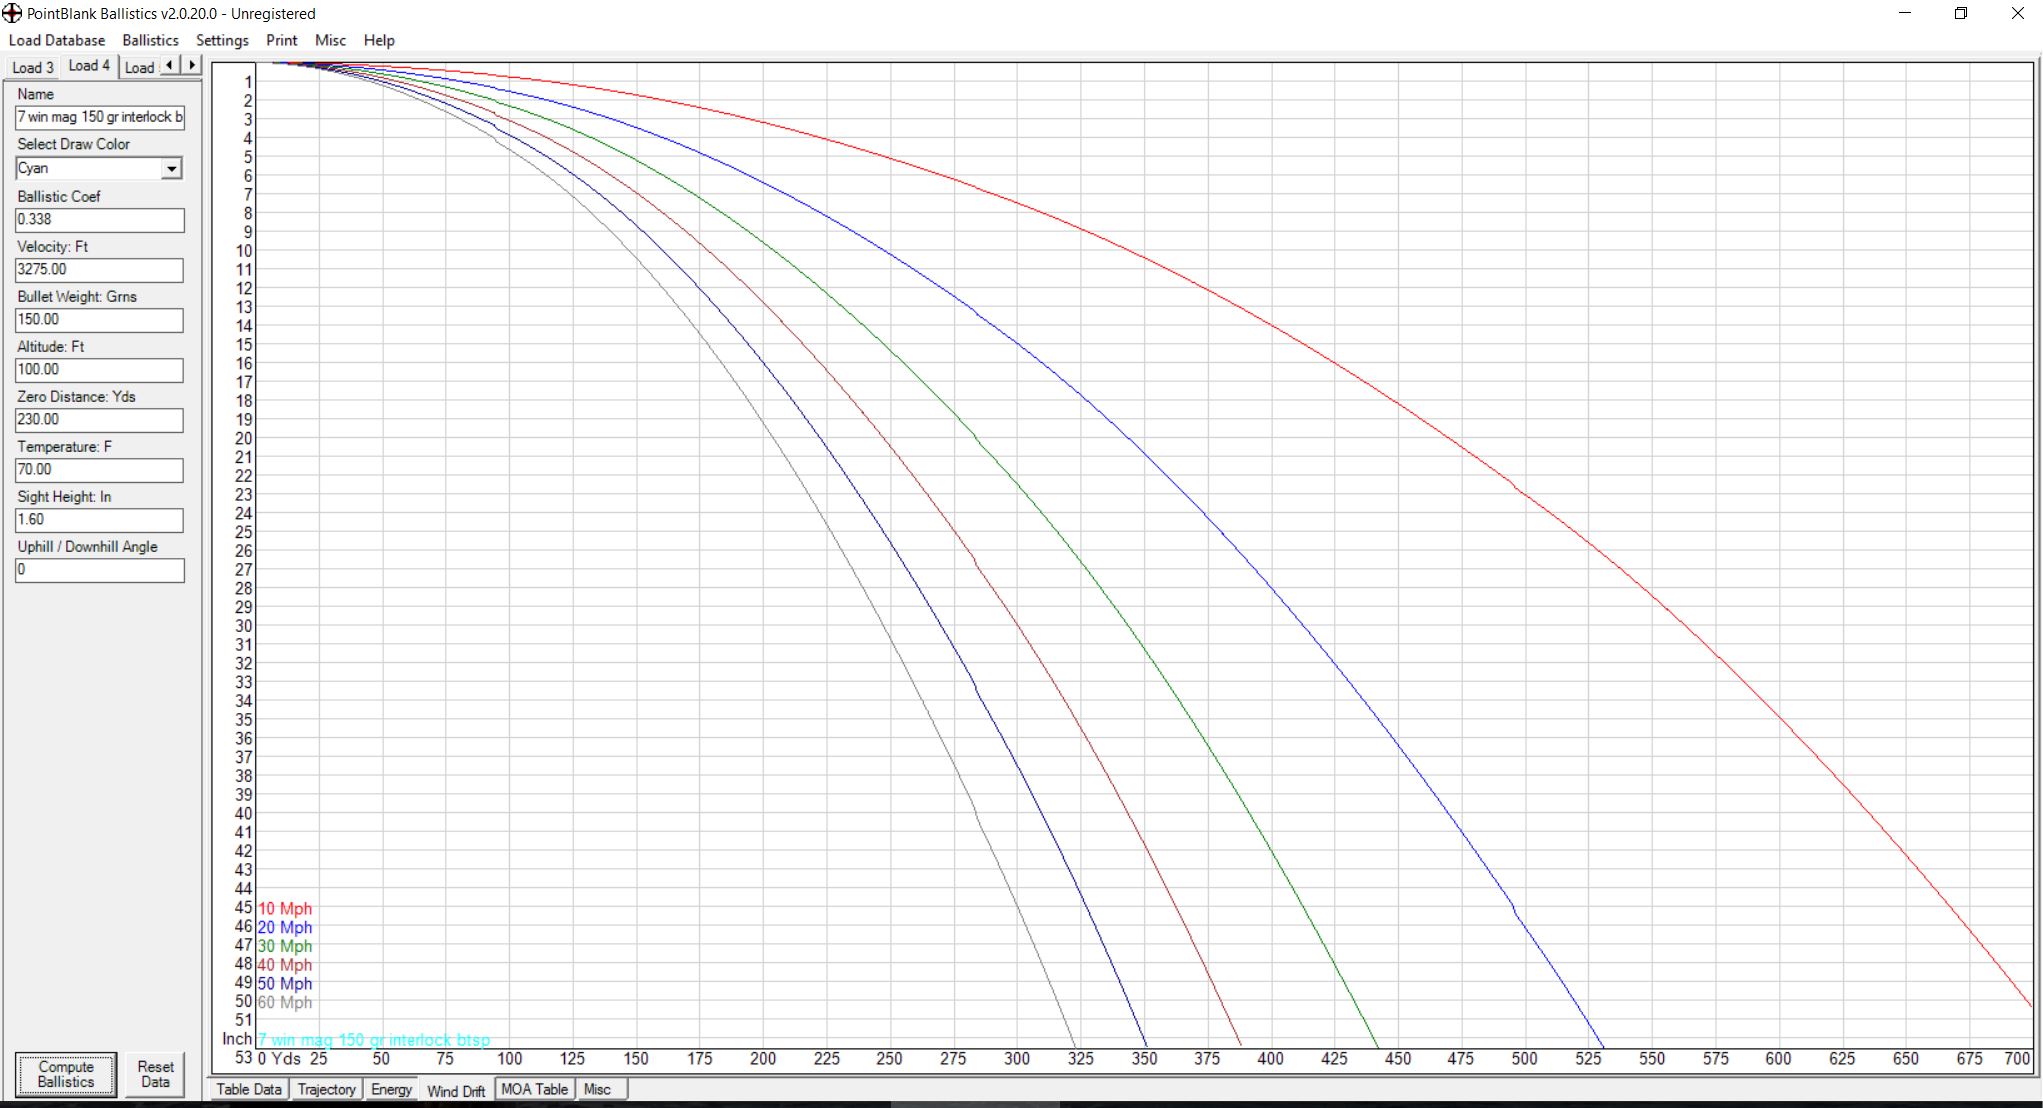Open the Print menu
The image size is (2043, 1108).
click(281, 40)
